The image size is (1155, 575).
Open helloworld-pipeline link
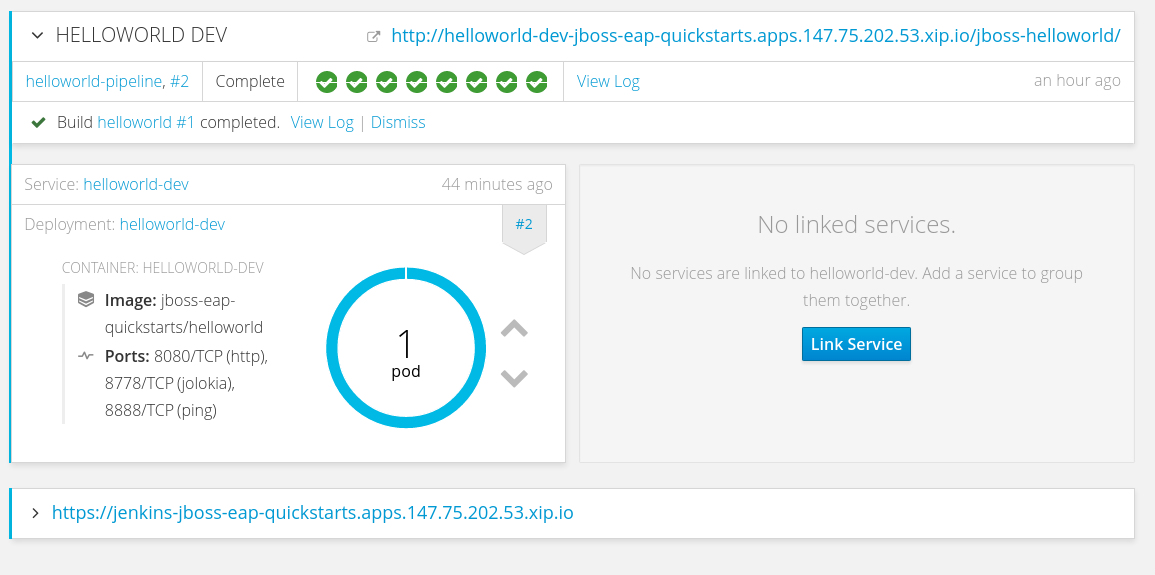coord(94,81)
